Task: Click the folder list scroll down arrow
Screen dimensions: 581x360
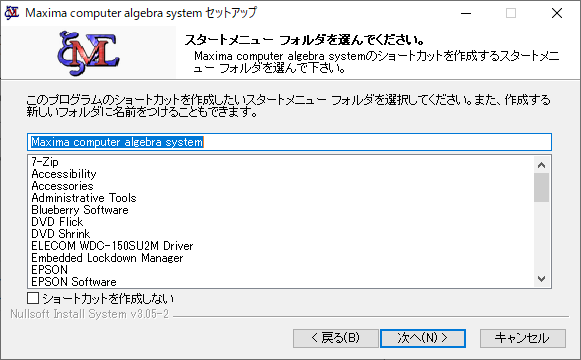Action: (541, 279)
